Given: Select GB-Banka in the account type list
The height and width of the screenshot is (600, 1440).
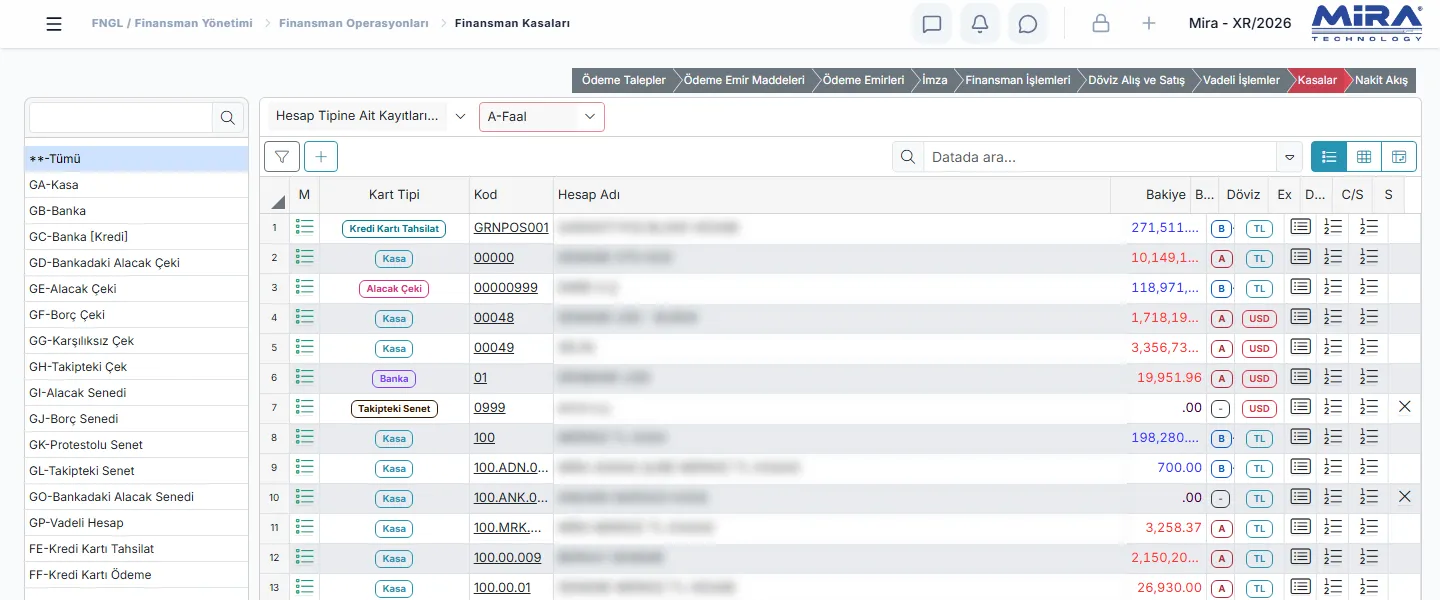Looking at the screenshot, I should click(136, 211).
